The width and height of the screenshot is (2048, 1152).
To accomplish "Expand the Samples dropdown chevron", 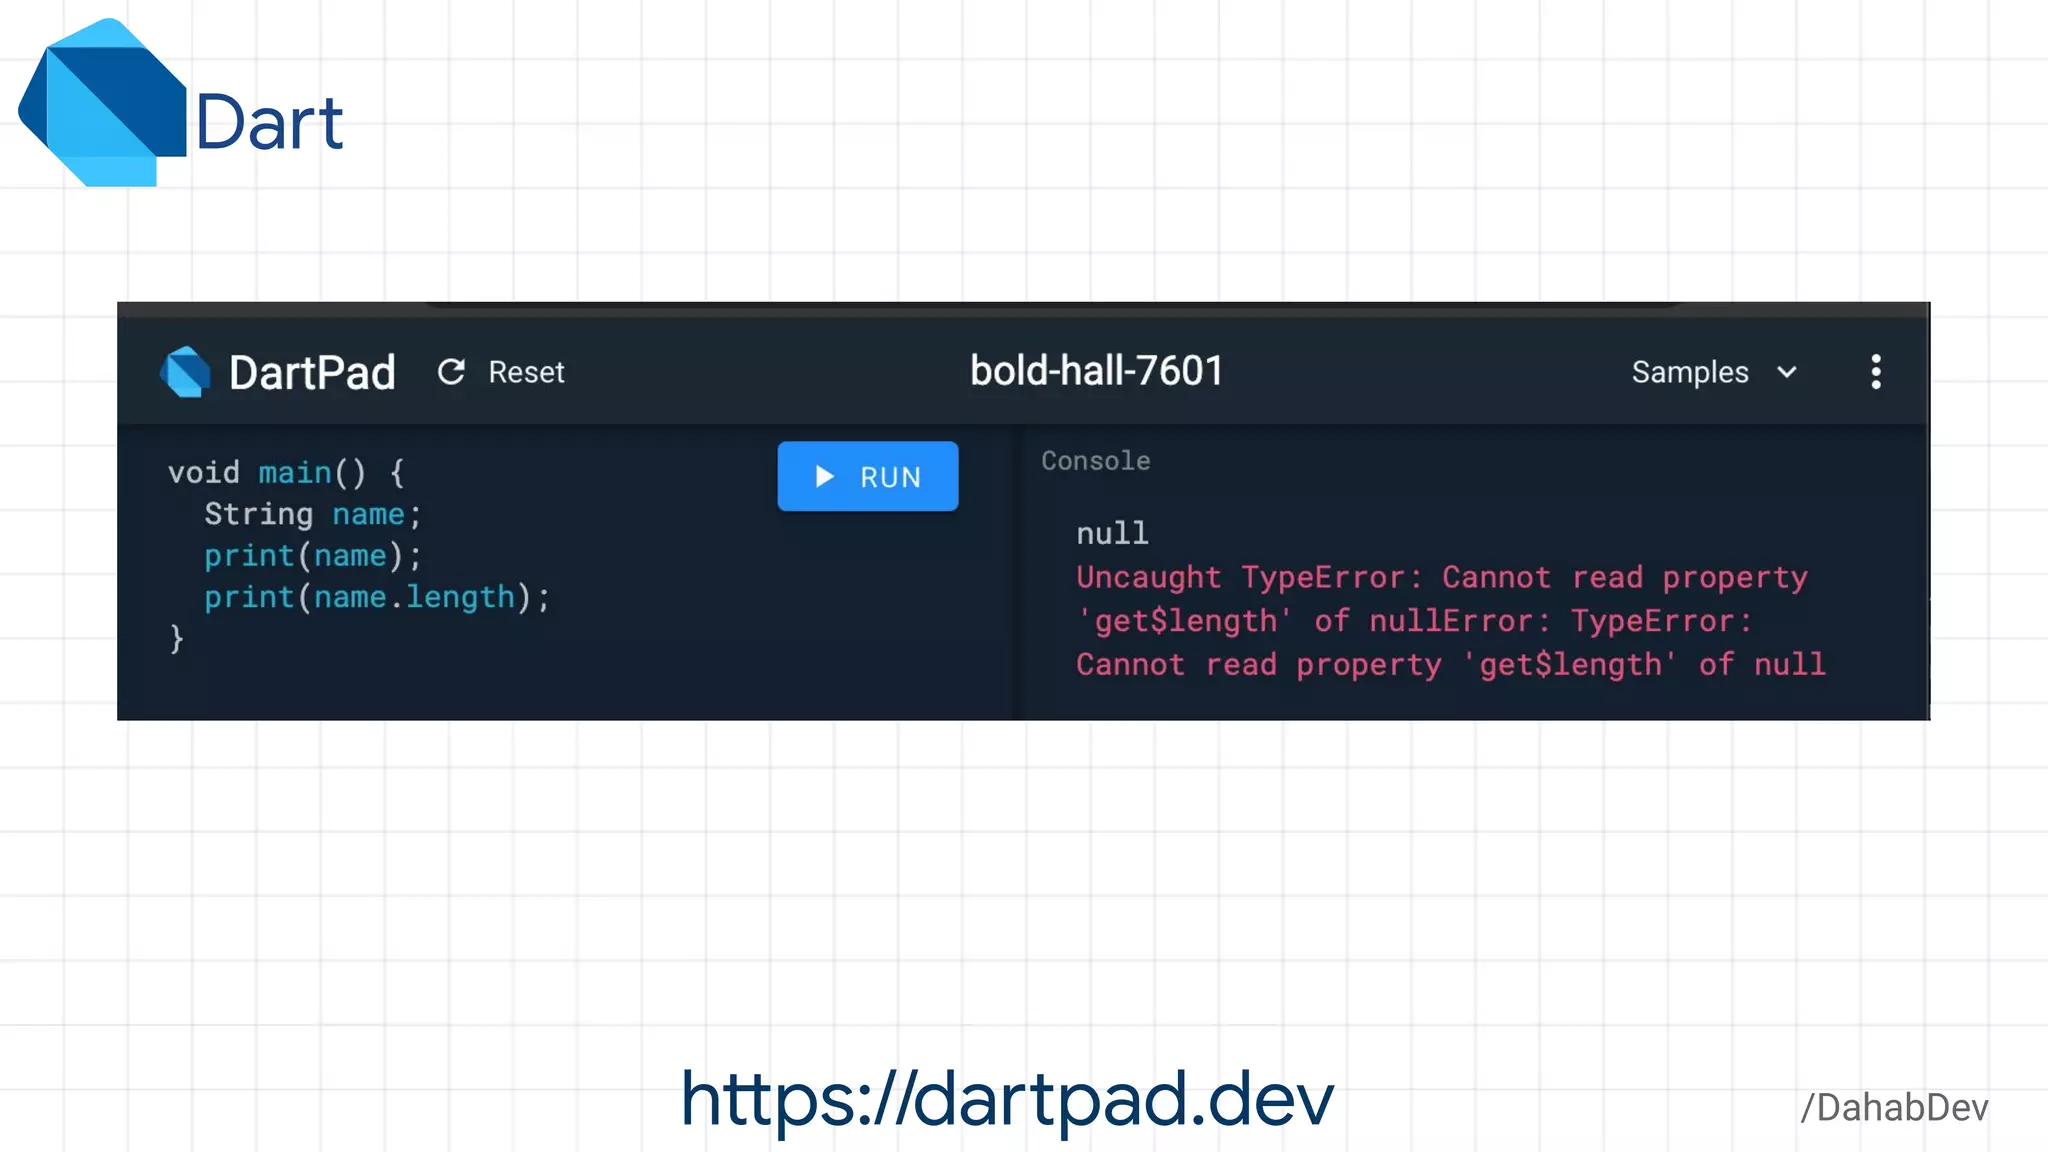I will [1787, 372].
